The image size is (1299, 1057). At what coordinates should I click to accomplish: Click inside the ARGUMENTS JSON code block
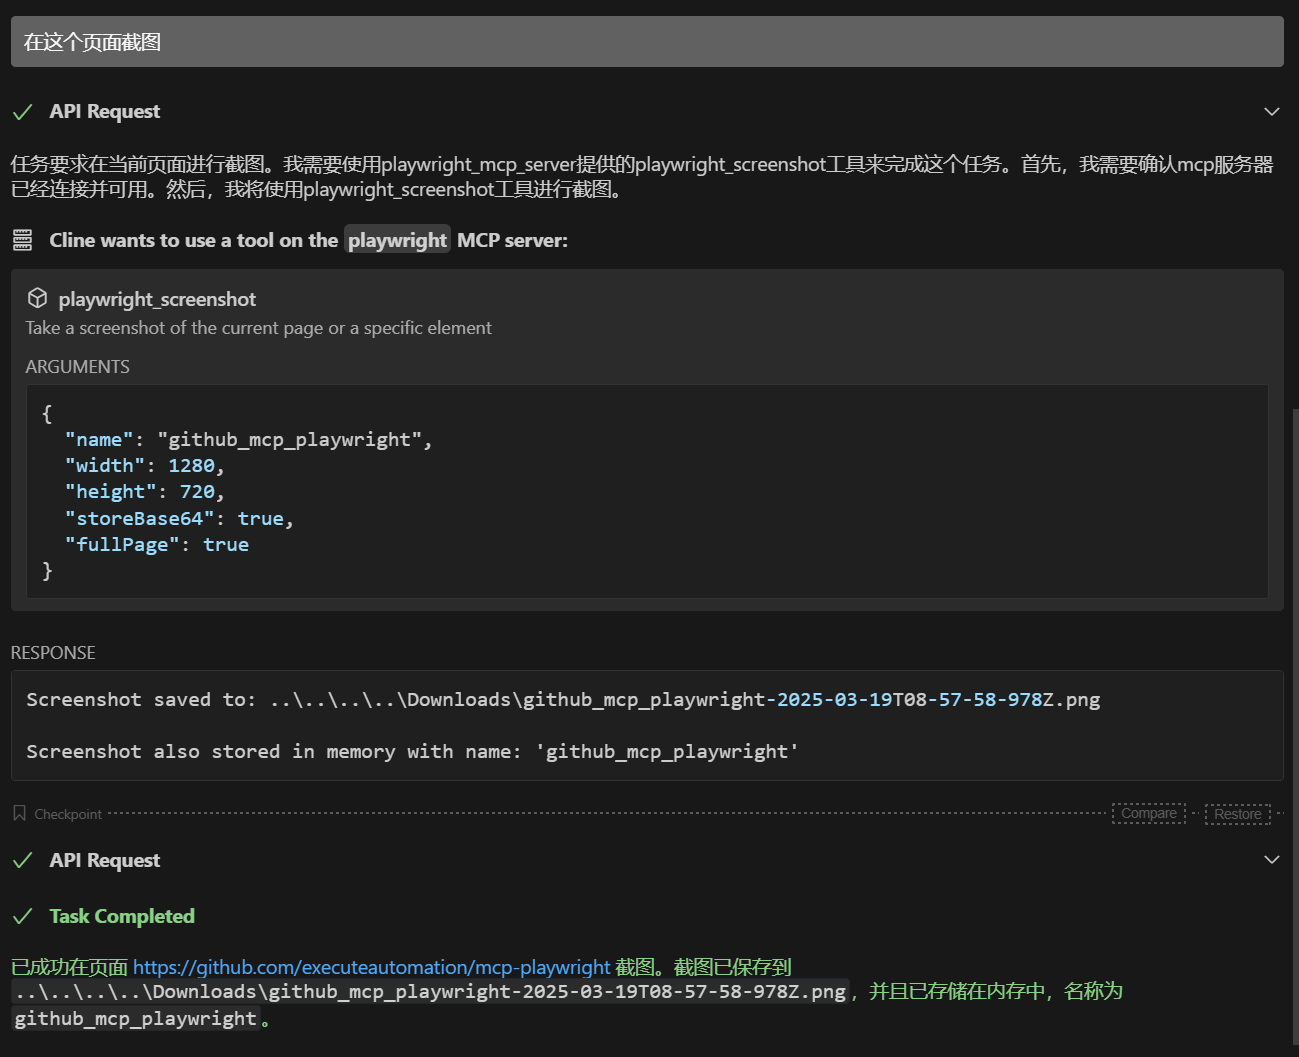(x=646, y=492)
